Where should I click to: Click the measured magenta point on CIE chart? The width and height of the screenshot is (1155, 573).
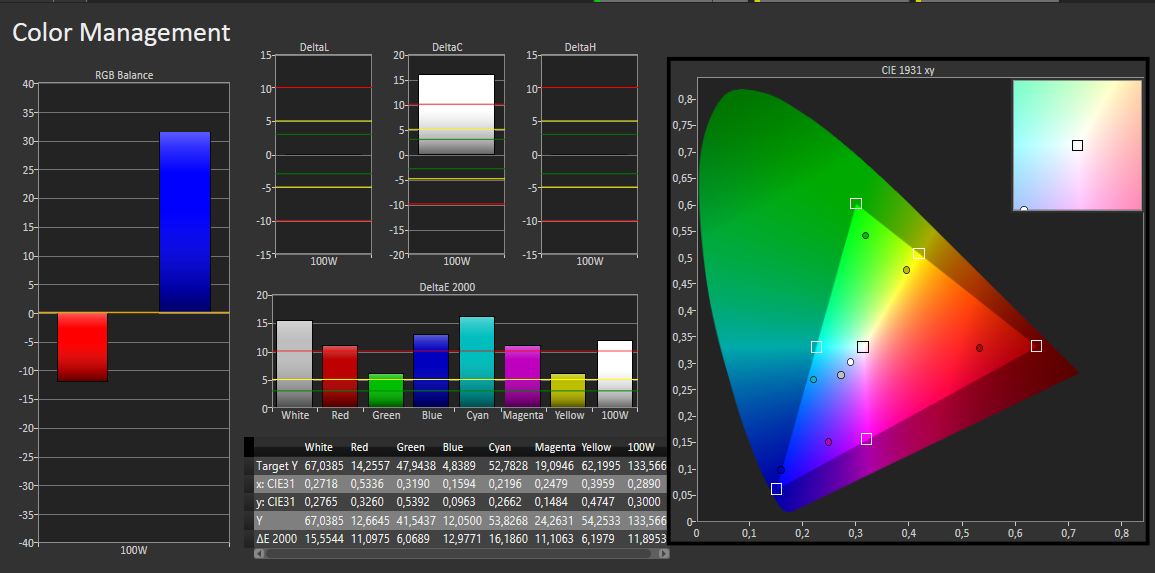(x=829, y=442)
